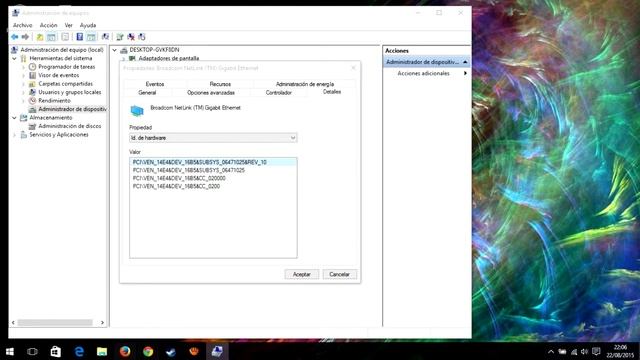Collapse the DESKTOP-GVKF8DN device tree
The width and height of the screenshot is (640, 360).
coord(115,50)
